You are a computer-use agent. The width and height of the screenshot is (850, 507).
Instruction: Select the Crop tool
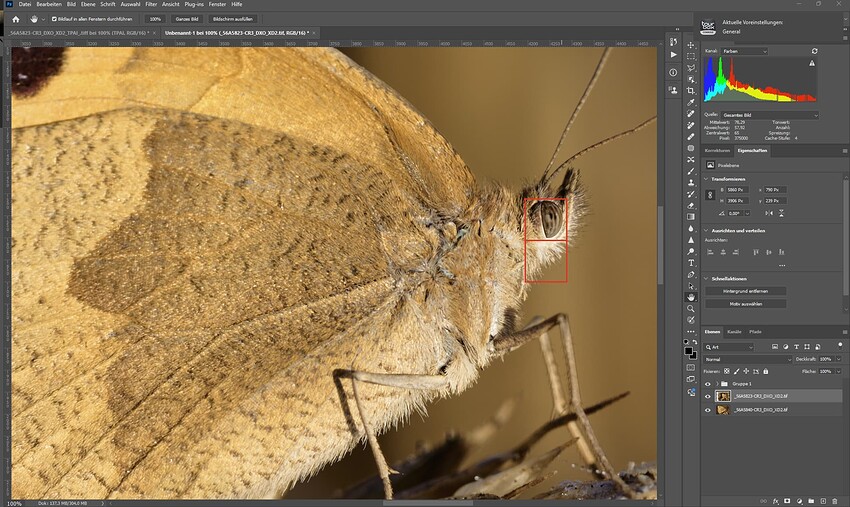tap(691, 91)
